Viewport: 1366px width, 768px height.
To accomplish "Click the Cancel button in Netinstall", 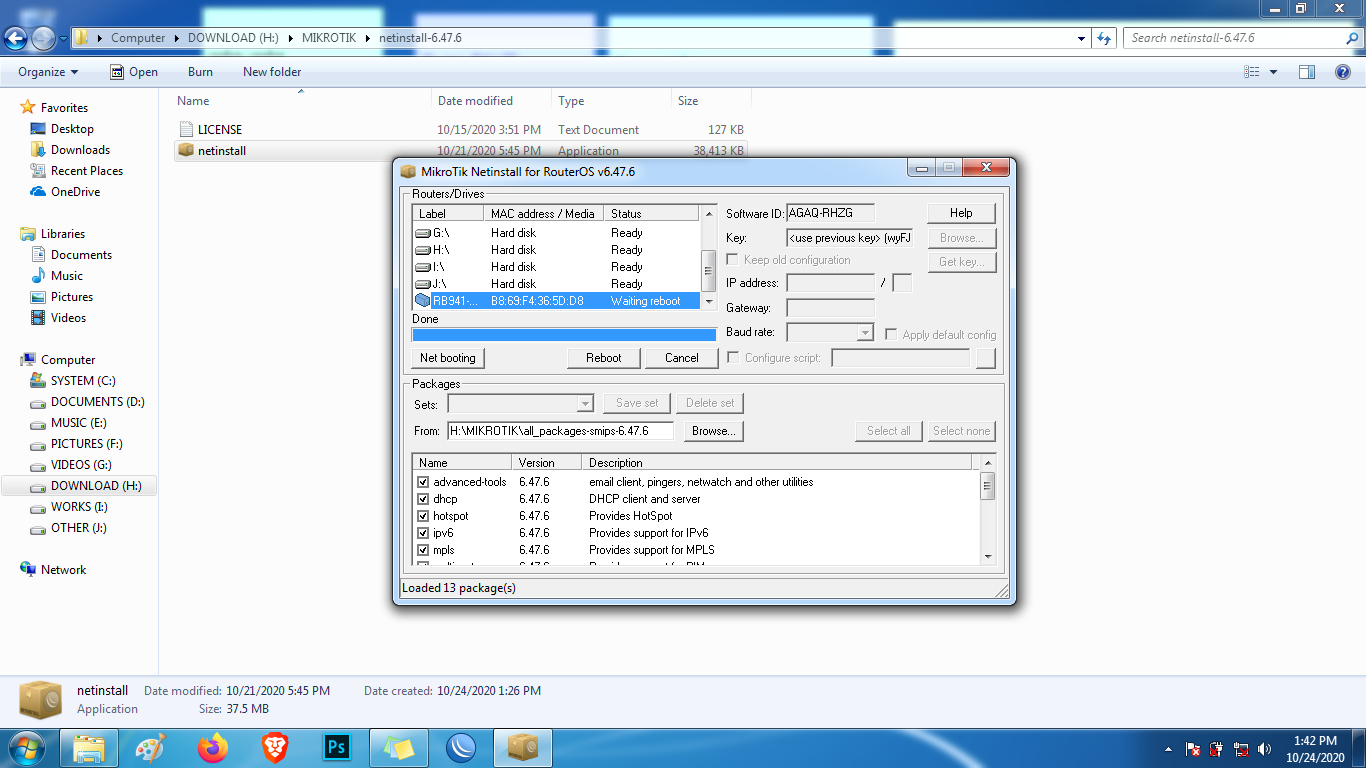I will (681, 358).
